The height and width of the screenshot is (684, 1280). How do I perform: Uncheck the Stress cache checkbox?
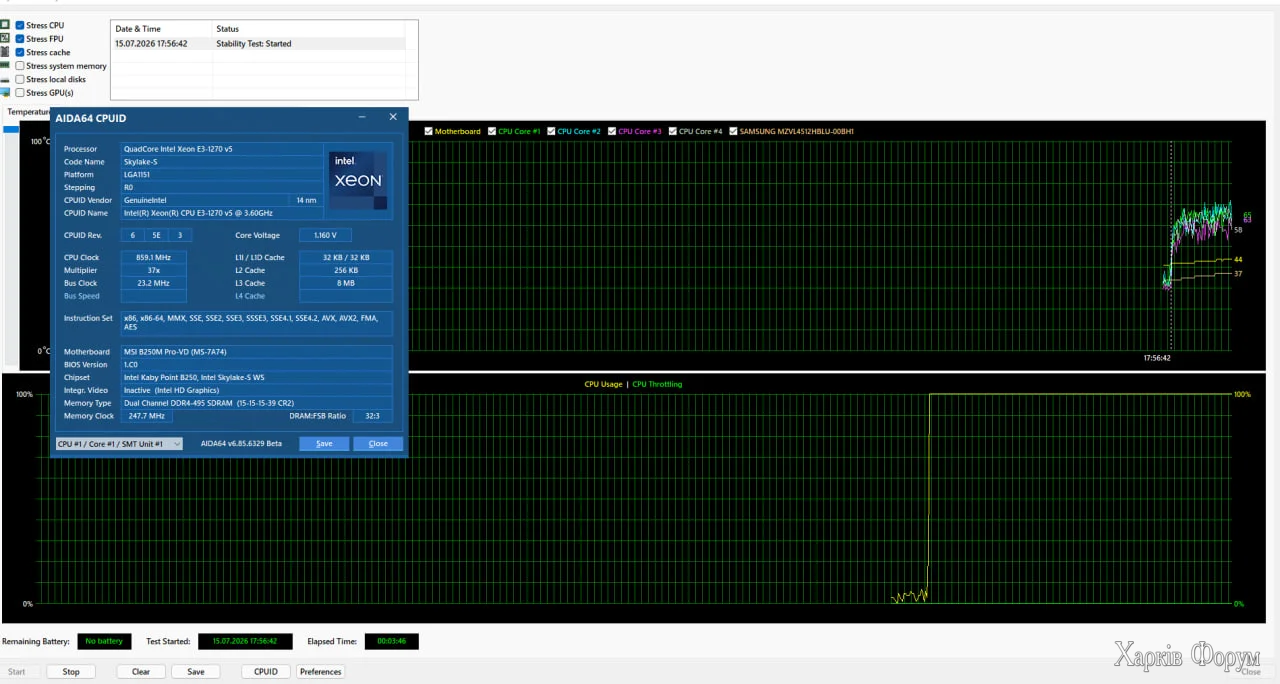point(20,52)
